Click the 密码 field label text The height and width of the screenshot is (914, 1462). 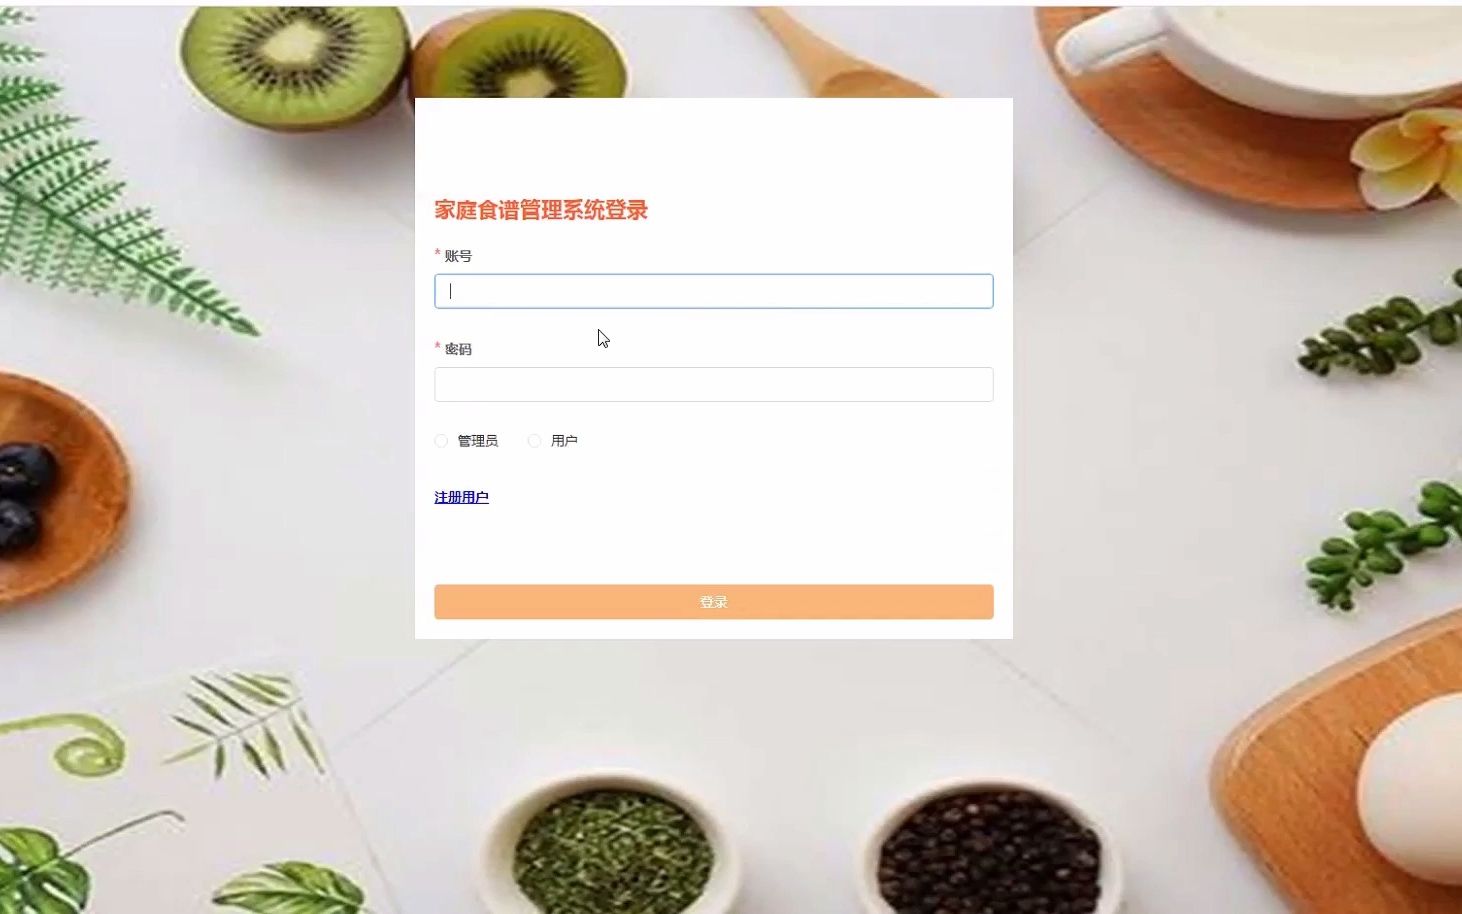[x=458, y=349]
